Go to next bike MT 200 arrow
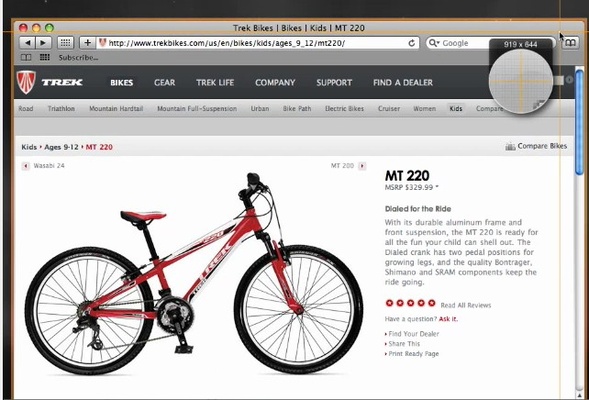Viewport: 589px width, 400px height. click(362, 166)
